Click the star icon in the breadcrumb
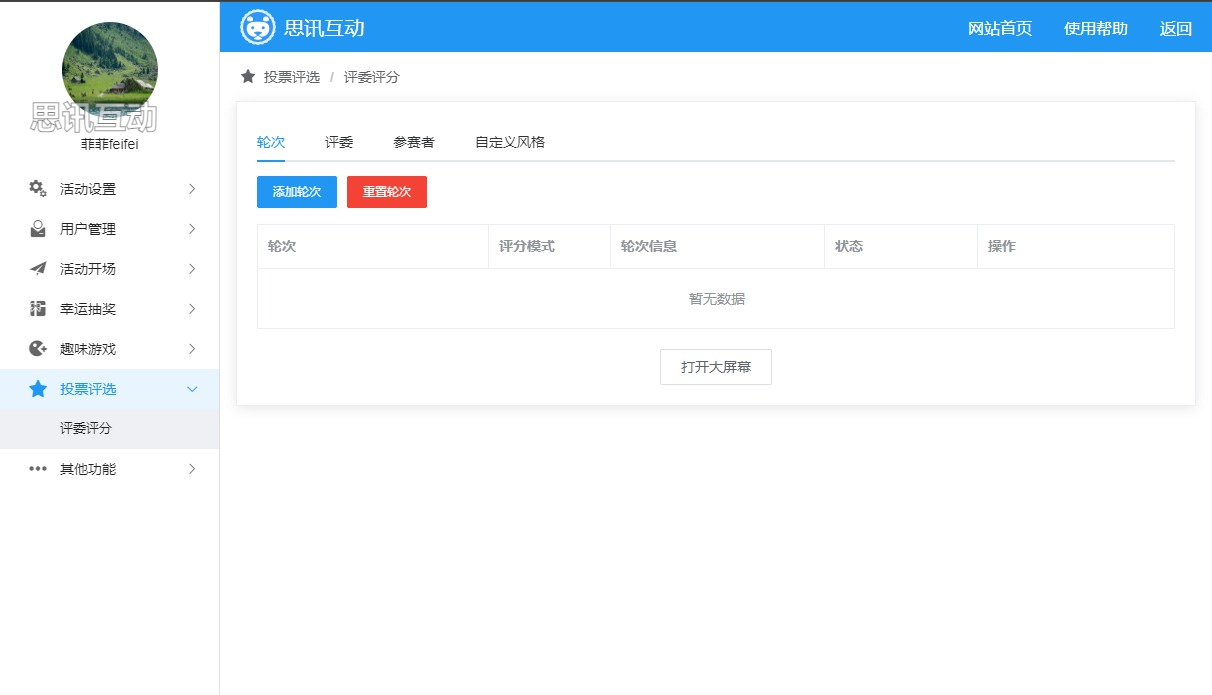The width and height of the screenshot is (1212, 695). click(248, 77)
